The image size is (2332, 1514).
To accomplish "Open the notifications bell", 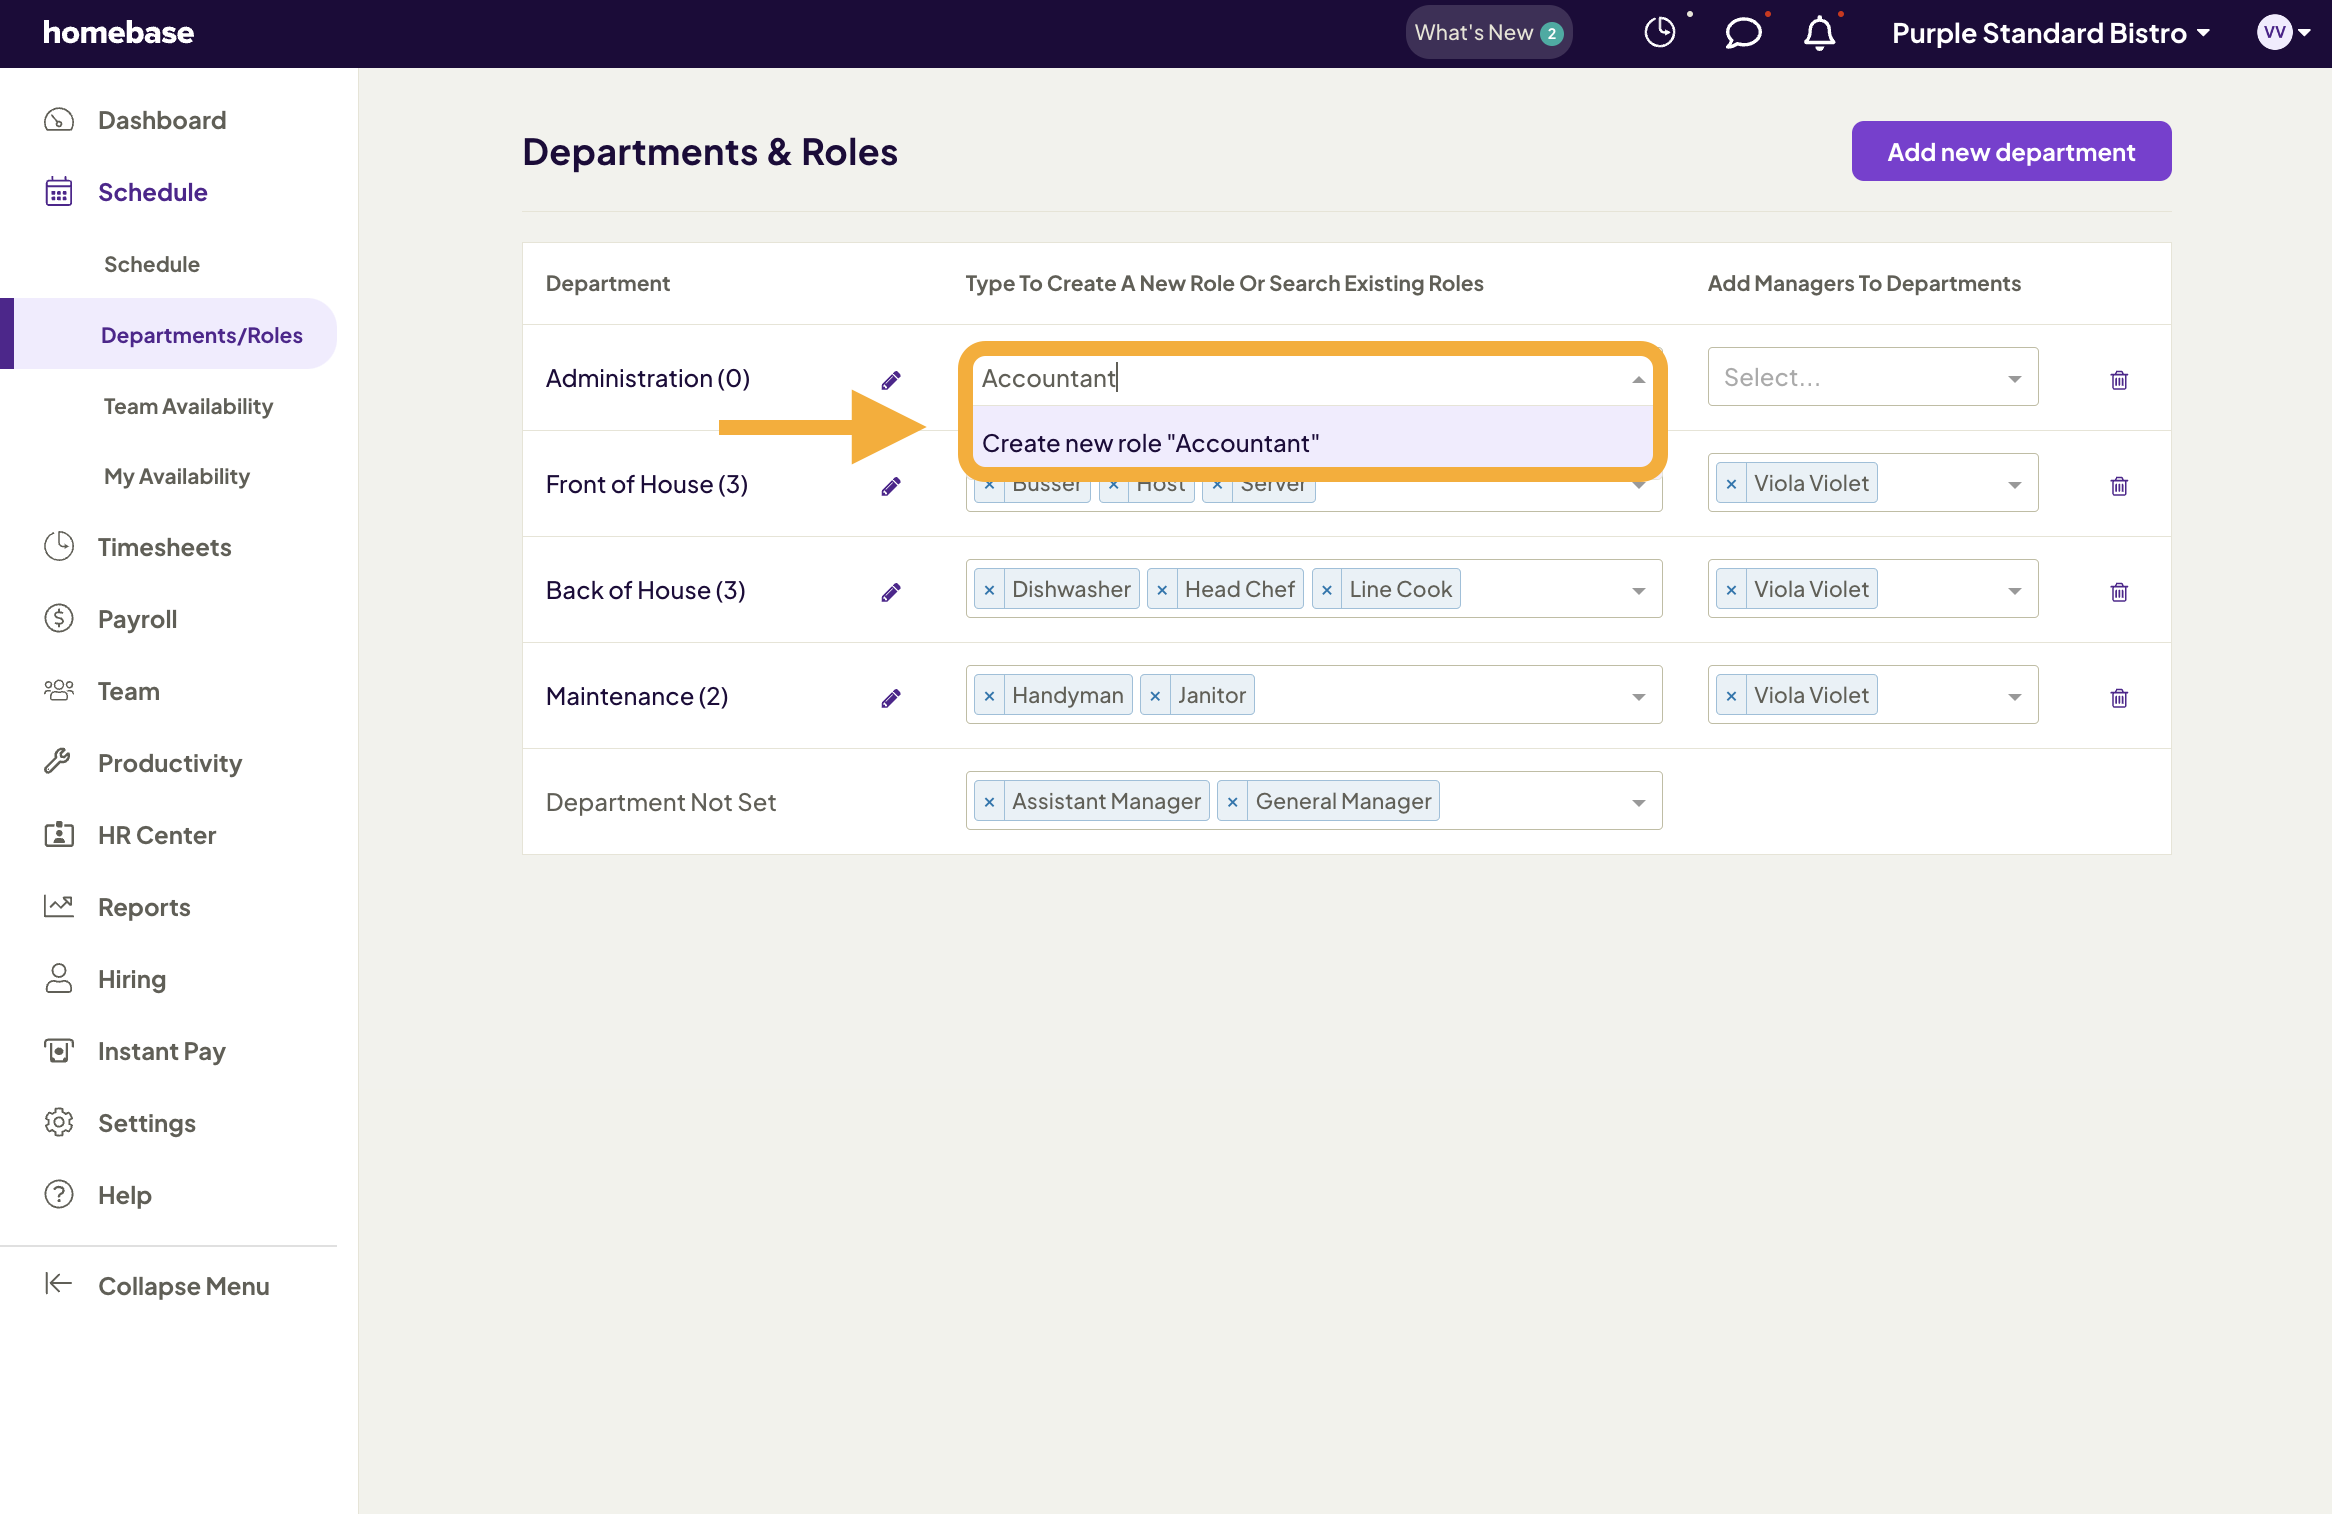I will coord(1820,33).
